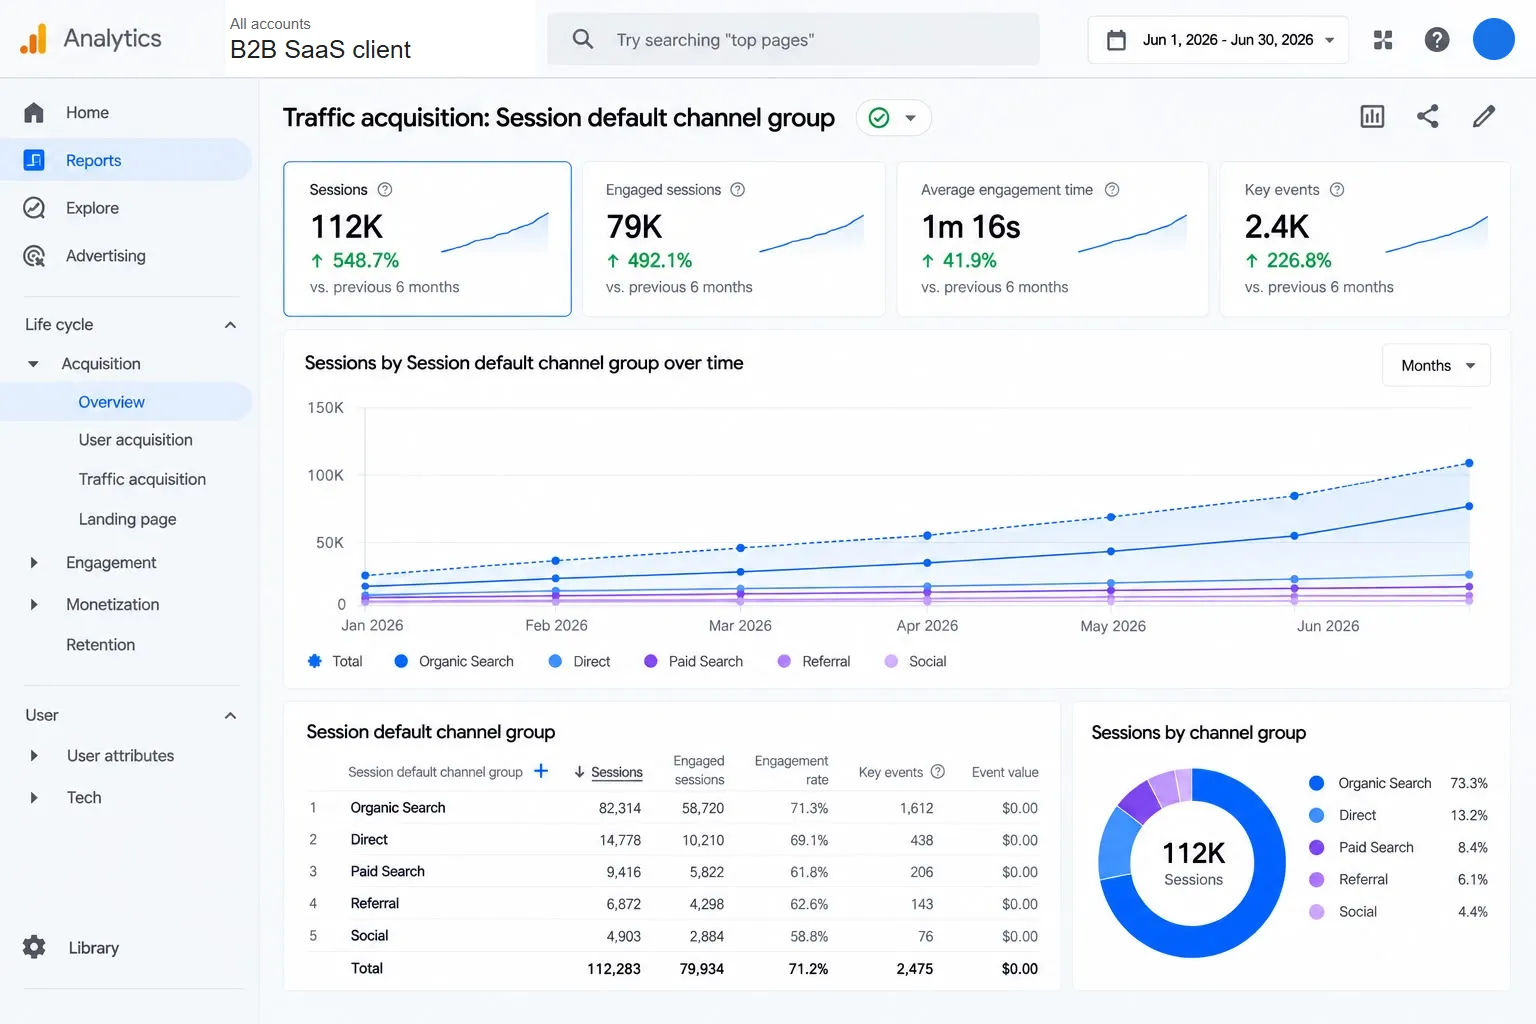Click the Analytics logo icon
The image size is (1536, 1024).
coord(33,39)
